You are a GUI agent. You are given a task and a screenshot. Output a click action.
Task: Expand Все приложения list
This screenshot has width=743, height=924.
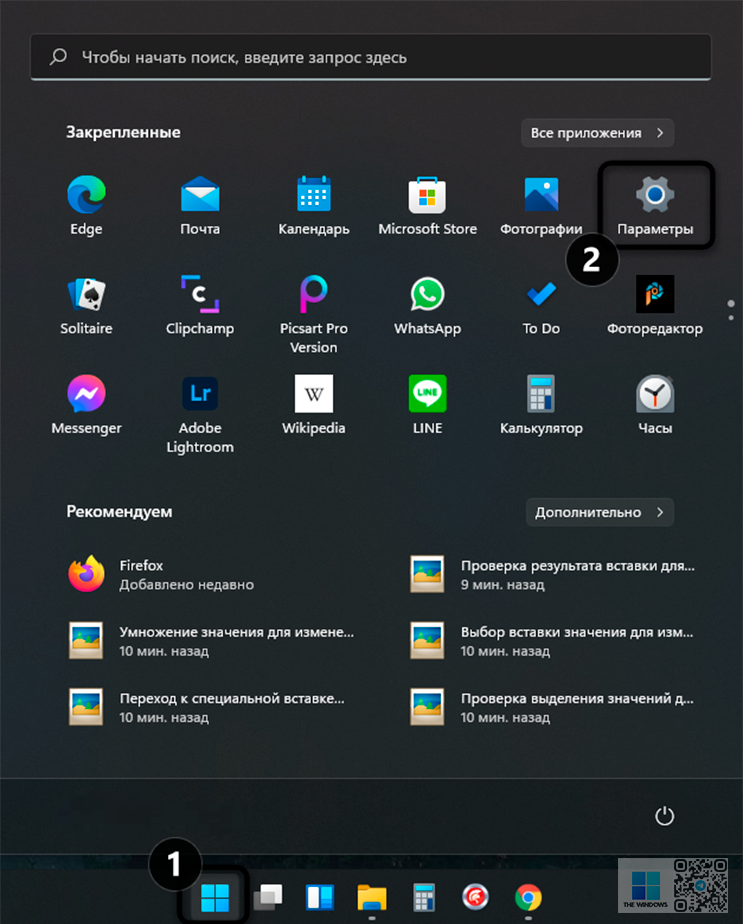click(597, 133)
